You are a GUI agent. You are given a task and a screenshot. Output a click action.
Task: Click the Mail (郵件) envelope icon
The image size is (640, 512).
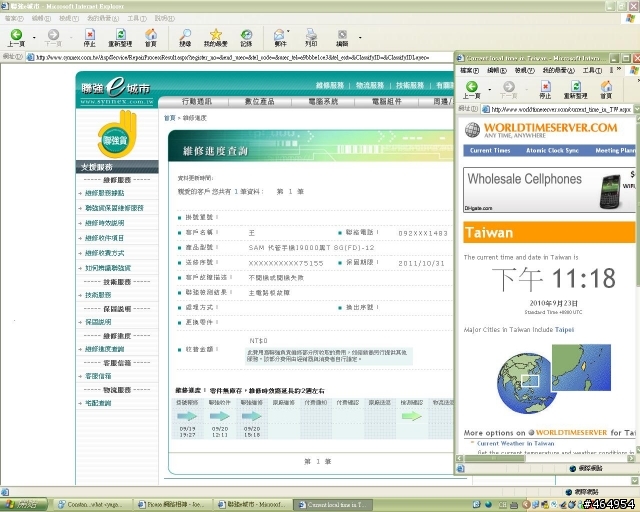(x=280, y=38)
